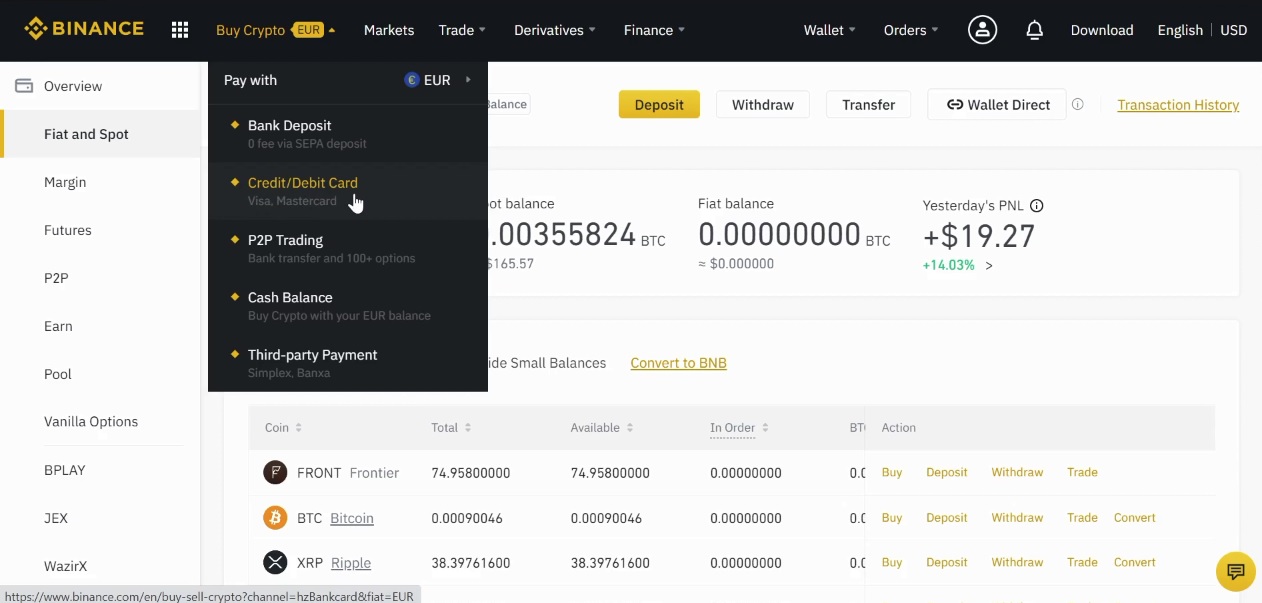Open PNL details arrow beside +14.03%
This screenshot has height=603, width=1262.
[x=989, y=265]
